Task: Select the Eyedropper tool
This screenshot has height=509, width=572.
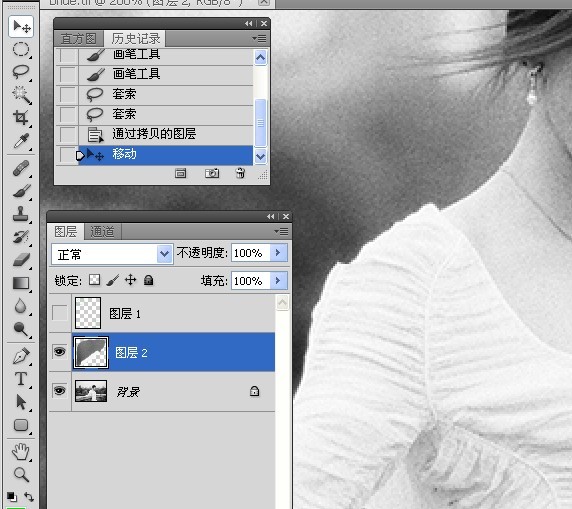Action: tap(21, 141)
